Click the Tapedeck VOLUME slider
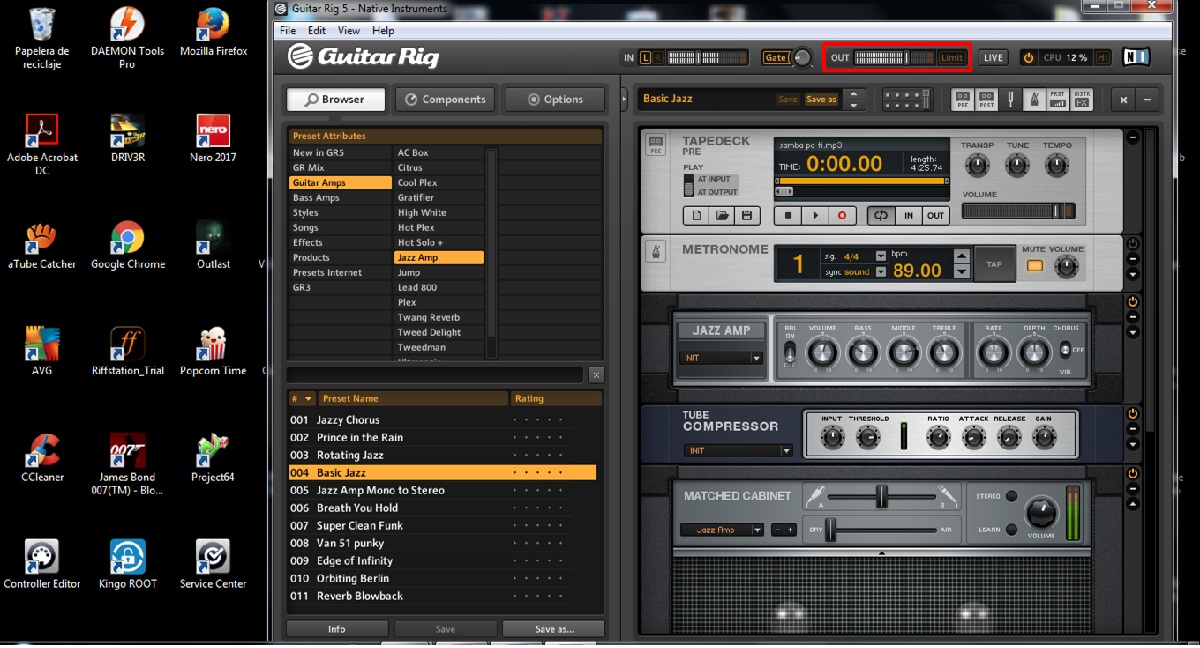 (x=1018, y=211)
